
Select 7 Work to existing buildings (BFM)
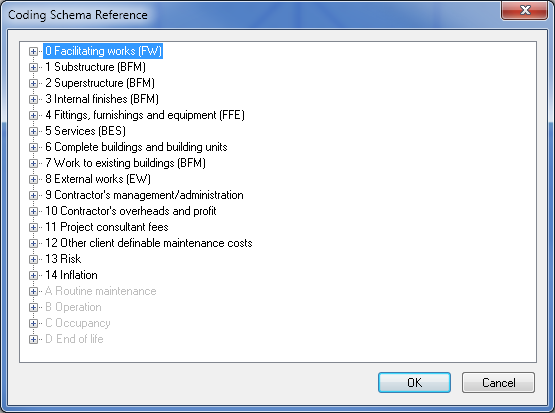125,163
